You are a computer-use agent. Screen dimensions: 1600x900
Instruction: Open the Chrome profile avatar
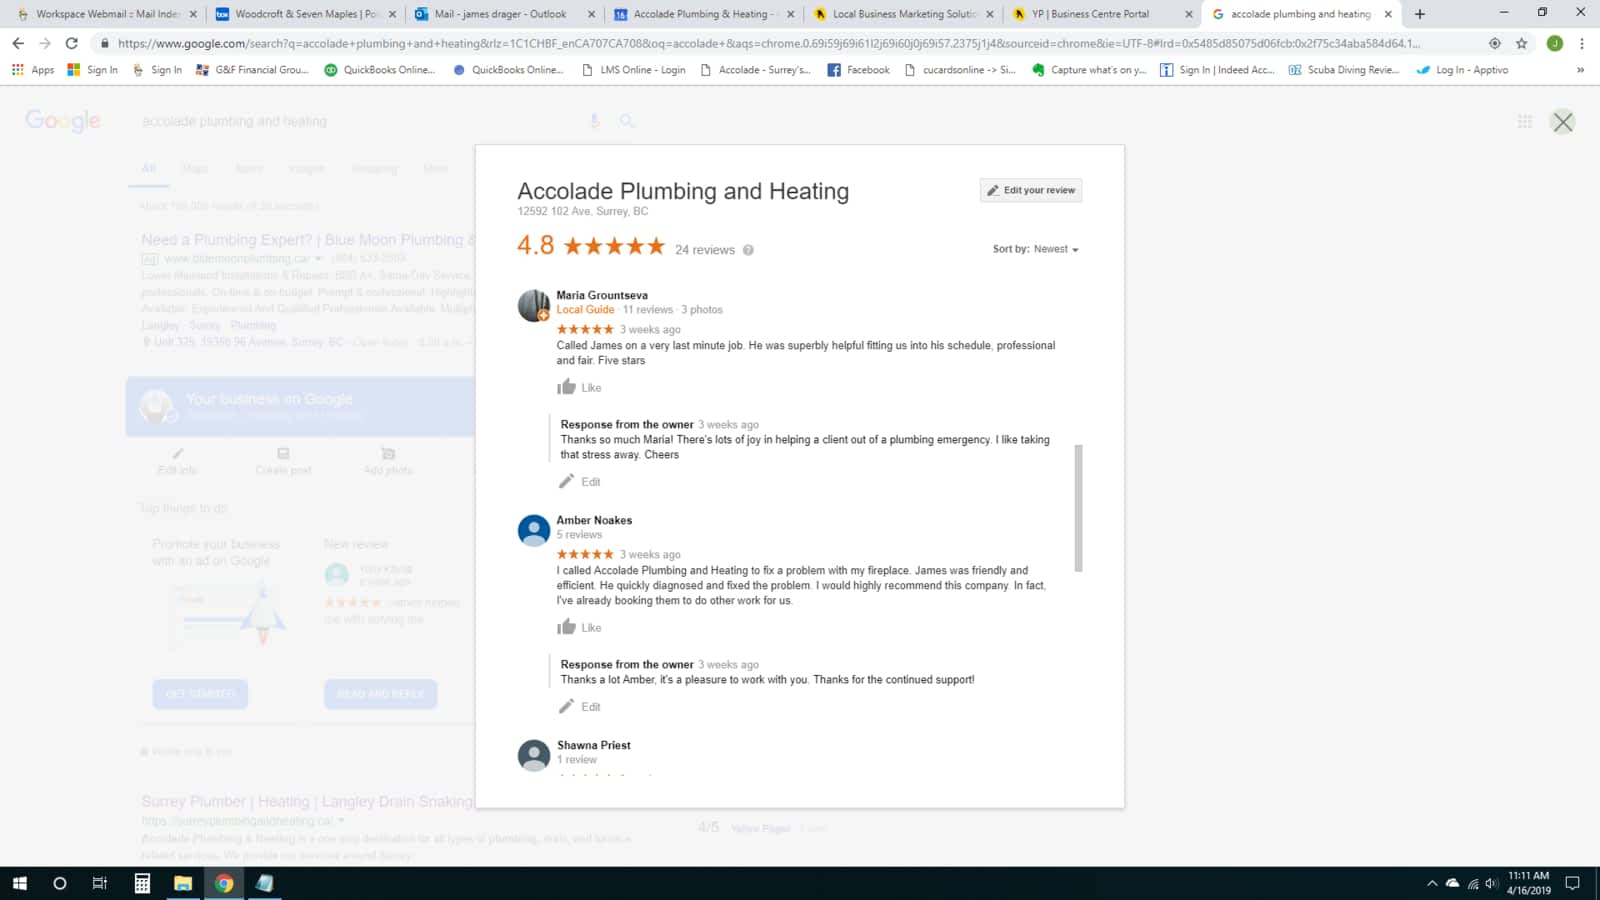1555,43
